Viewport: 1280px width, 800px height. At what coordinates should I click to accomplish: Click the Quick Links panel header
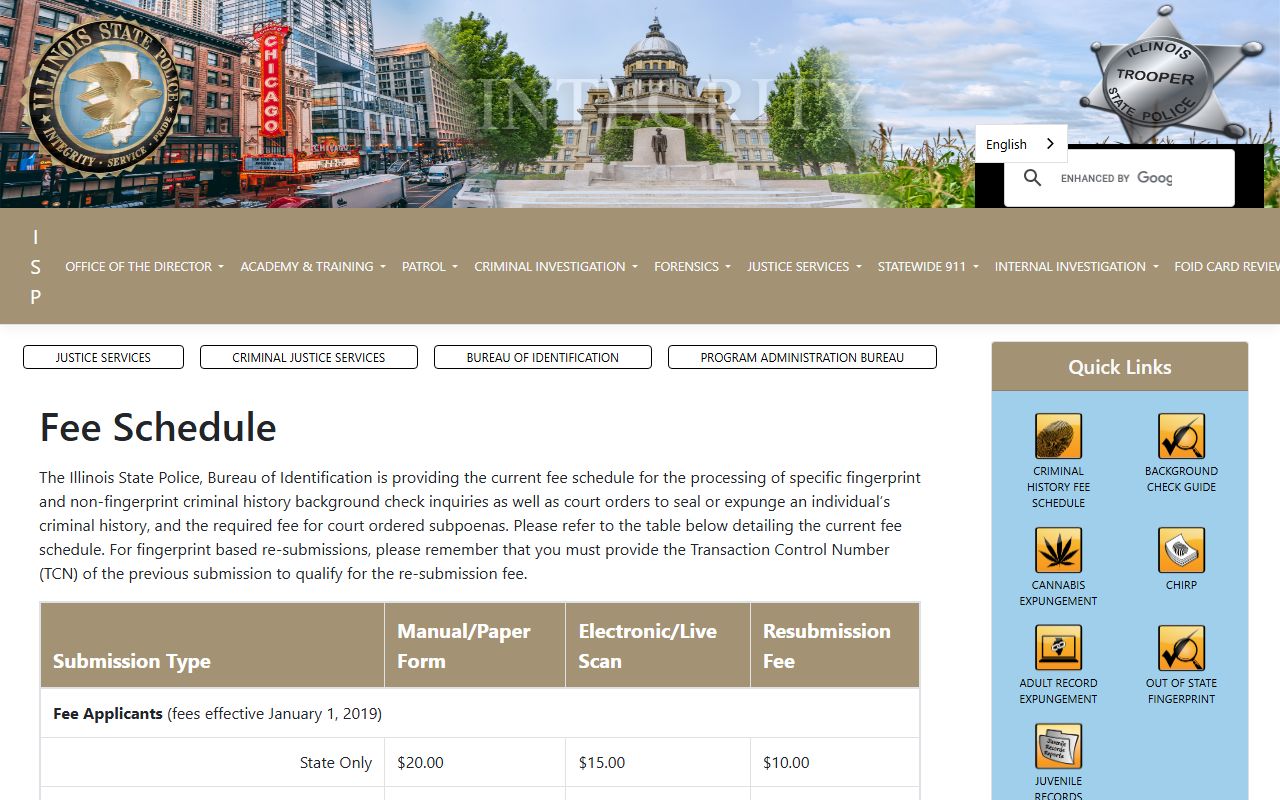[1120, 367]
